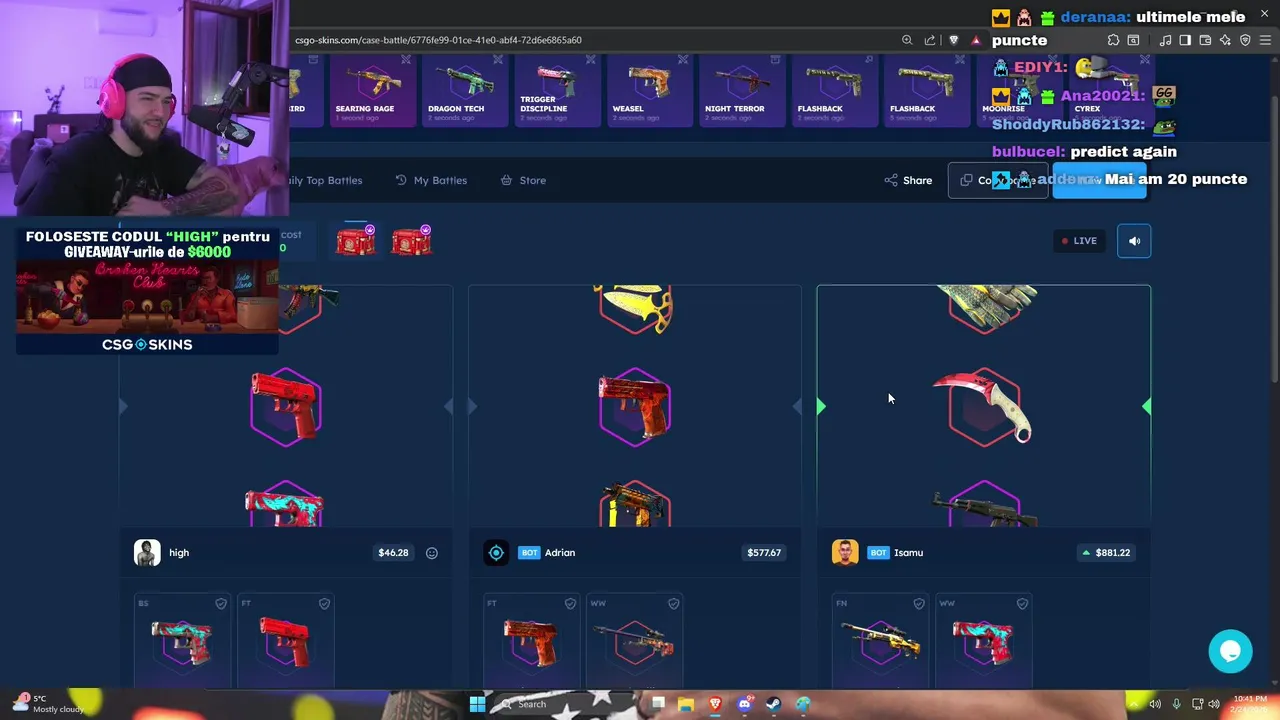This screenshot has width=1280, height=720.
Task: Click the Trigger Discipline live drop
Action: tap(557, 90)
